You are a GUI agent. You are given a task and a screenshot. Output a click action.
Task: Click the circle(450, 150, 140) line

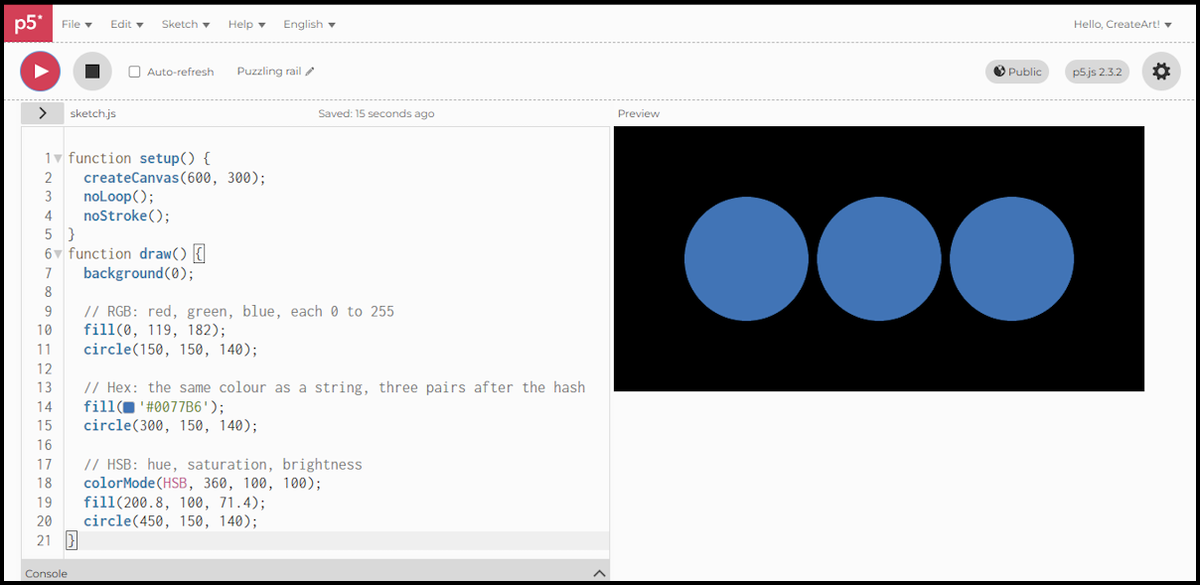point(171,521)
